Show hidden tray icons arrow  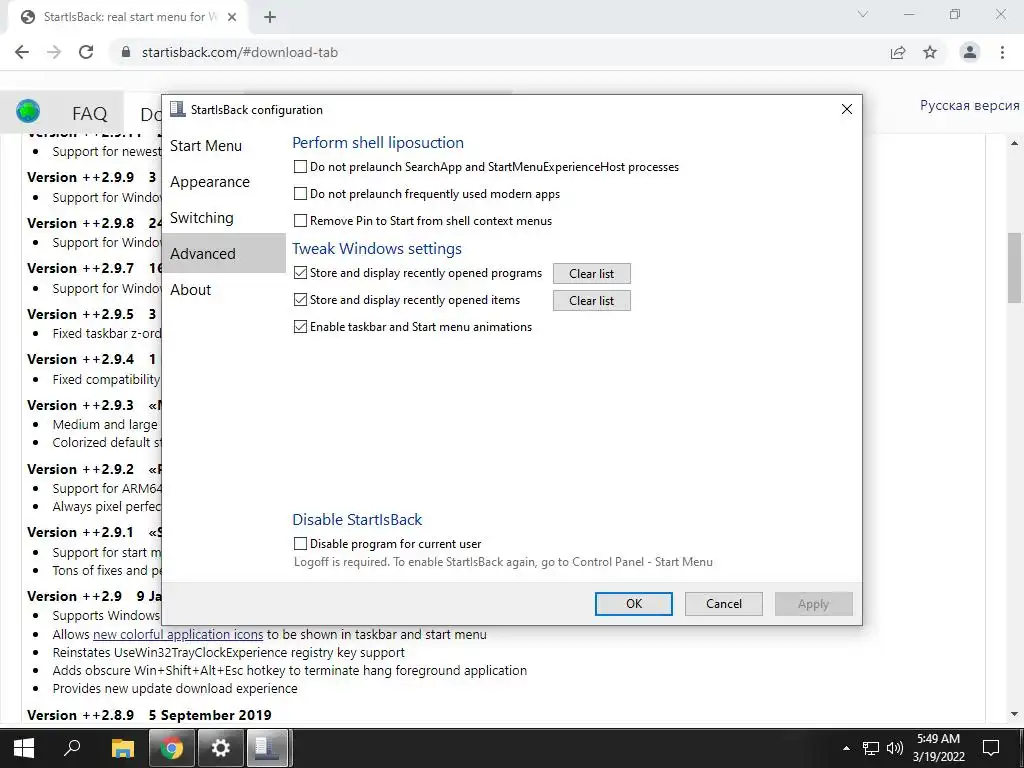coord(846,748)
